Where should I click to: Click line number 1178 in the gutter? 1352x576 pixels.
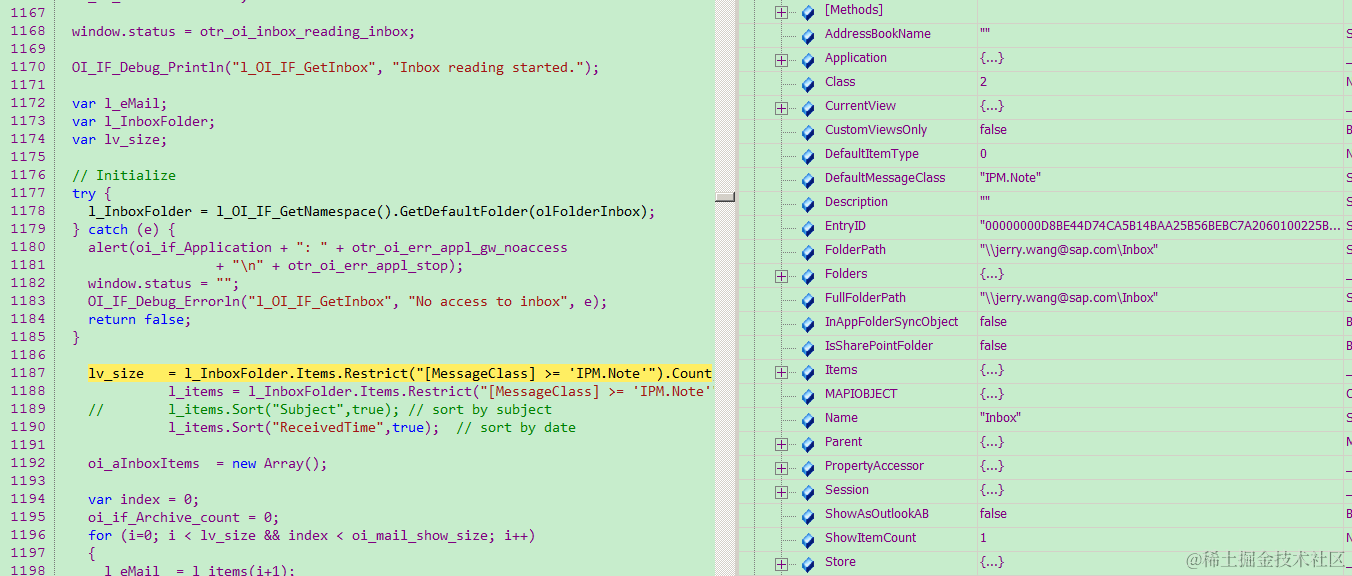pyautogui.click(x=28, y=211)
